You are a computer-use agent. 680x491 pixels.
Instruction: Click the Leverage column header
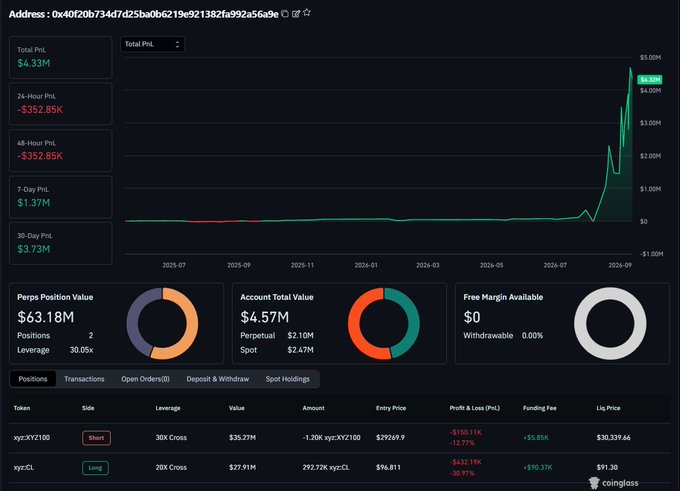[x=168, y=408]
